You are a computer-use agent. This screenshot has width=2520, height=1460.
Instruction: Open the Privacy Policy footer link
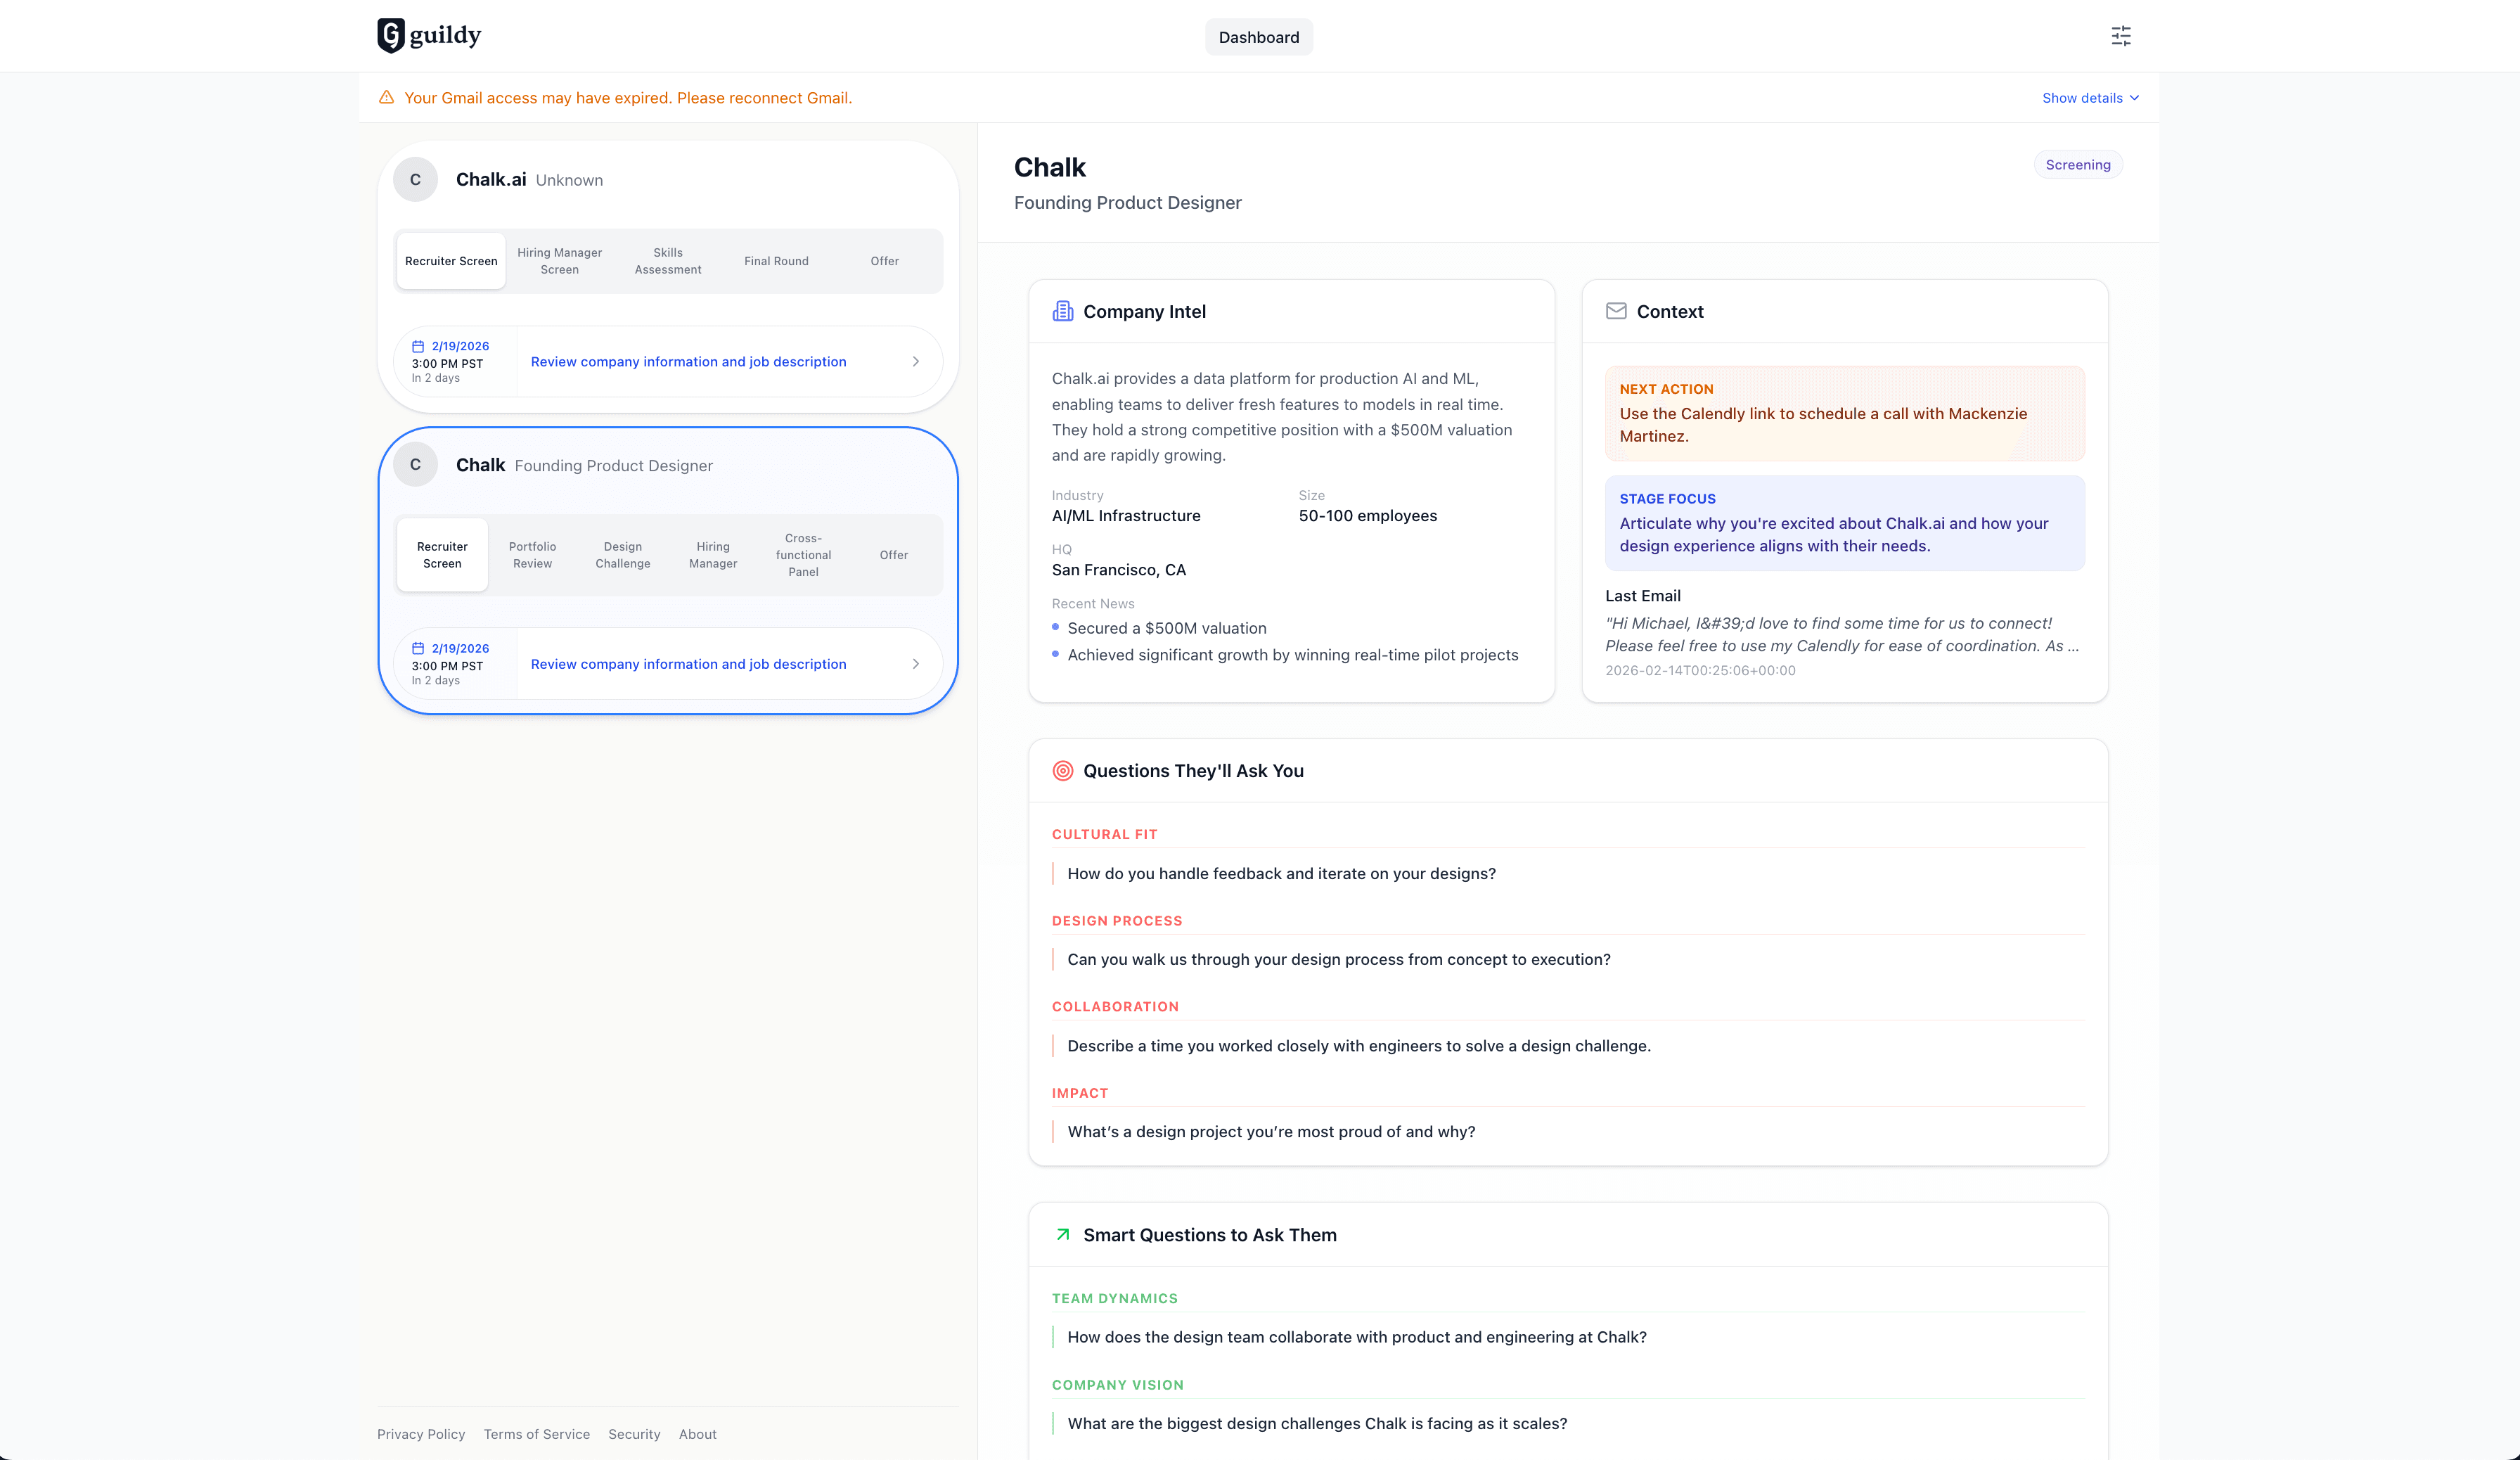(x=421, y=1434)
